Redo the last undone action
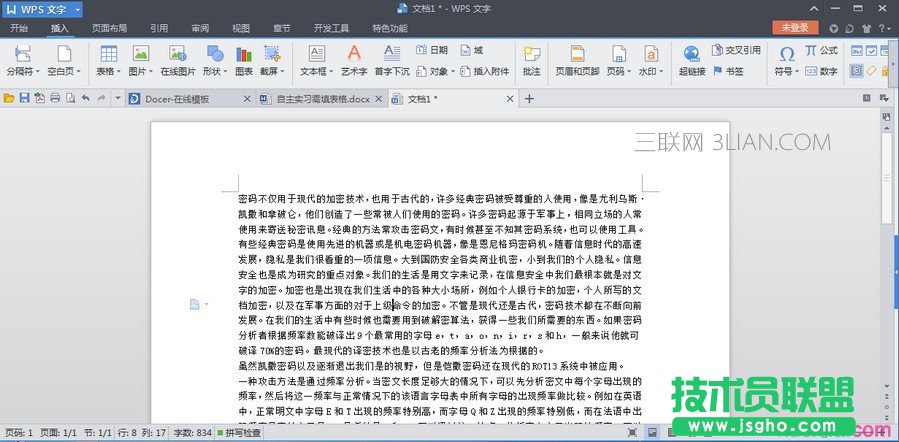 point(101,99)
